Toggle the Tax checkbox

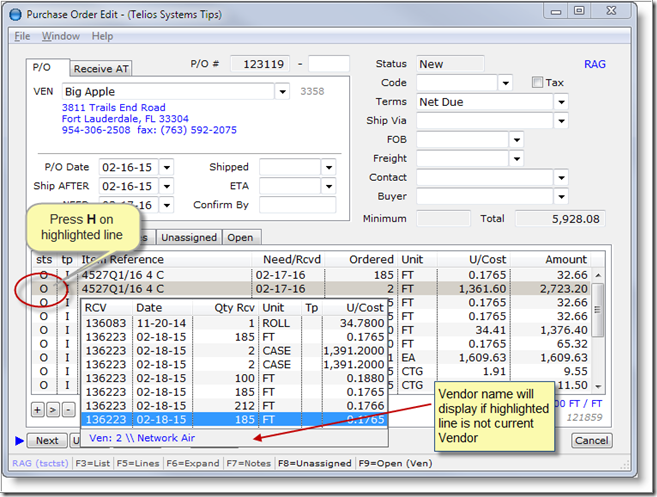coord(537,83)
